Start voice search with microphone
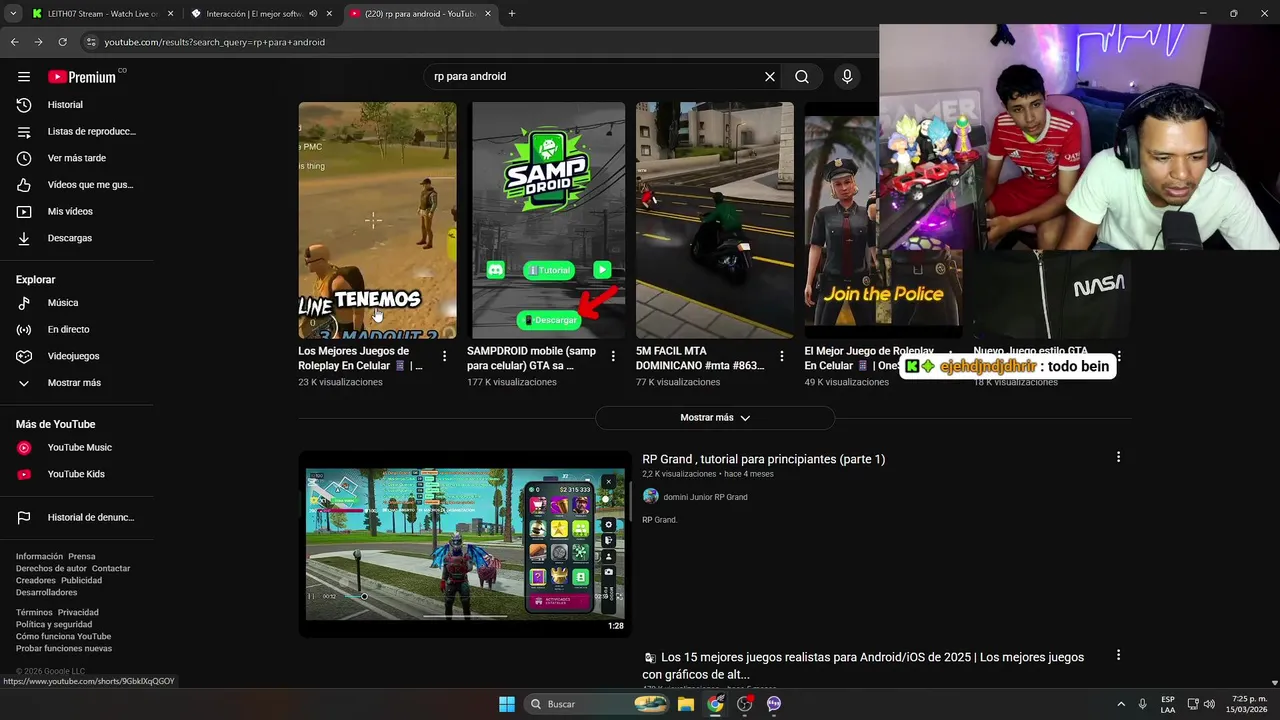The width and height of the screenshot is (1280, 720). 847,77
